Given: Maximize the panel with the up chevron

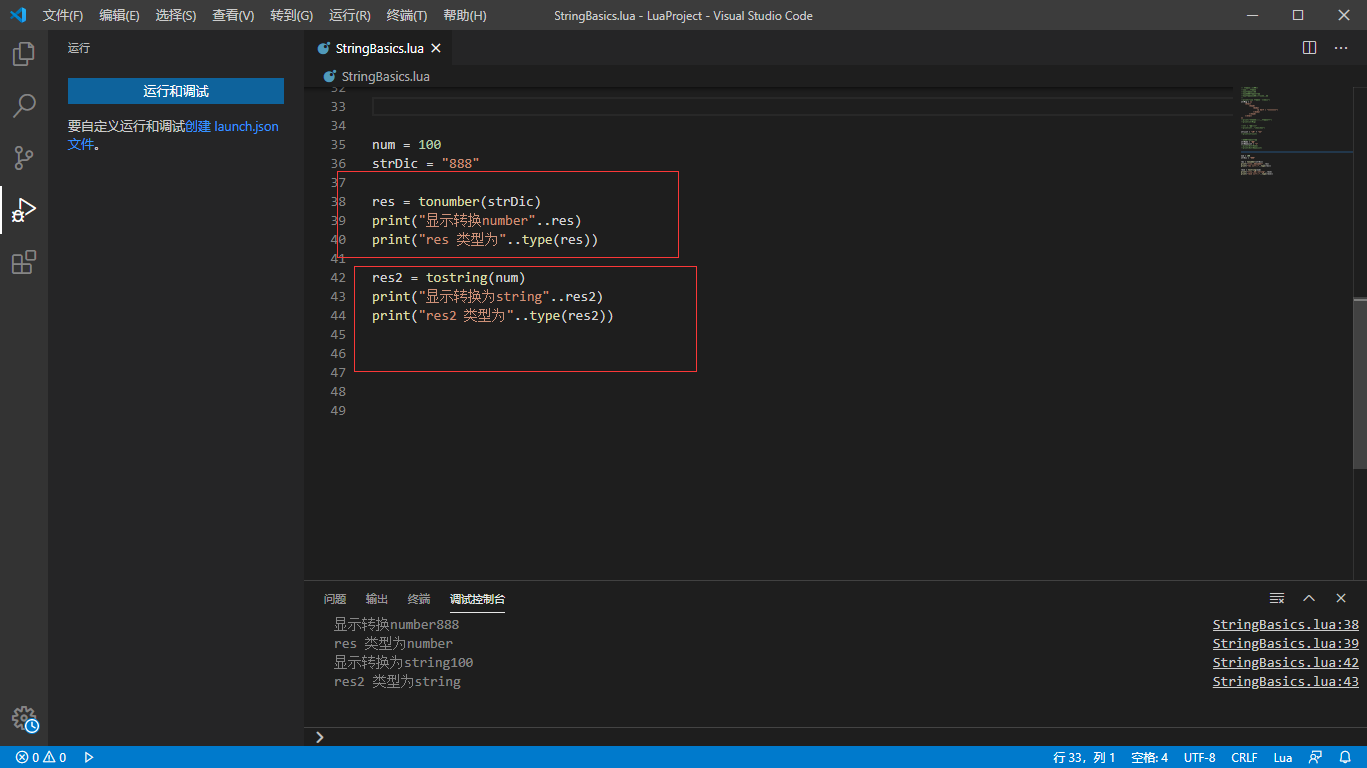Looking at the screenshot, I should coord(1309,598).
